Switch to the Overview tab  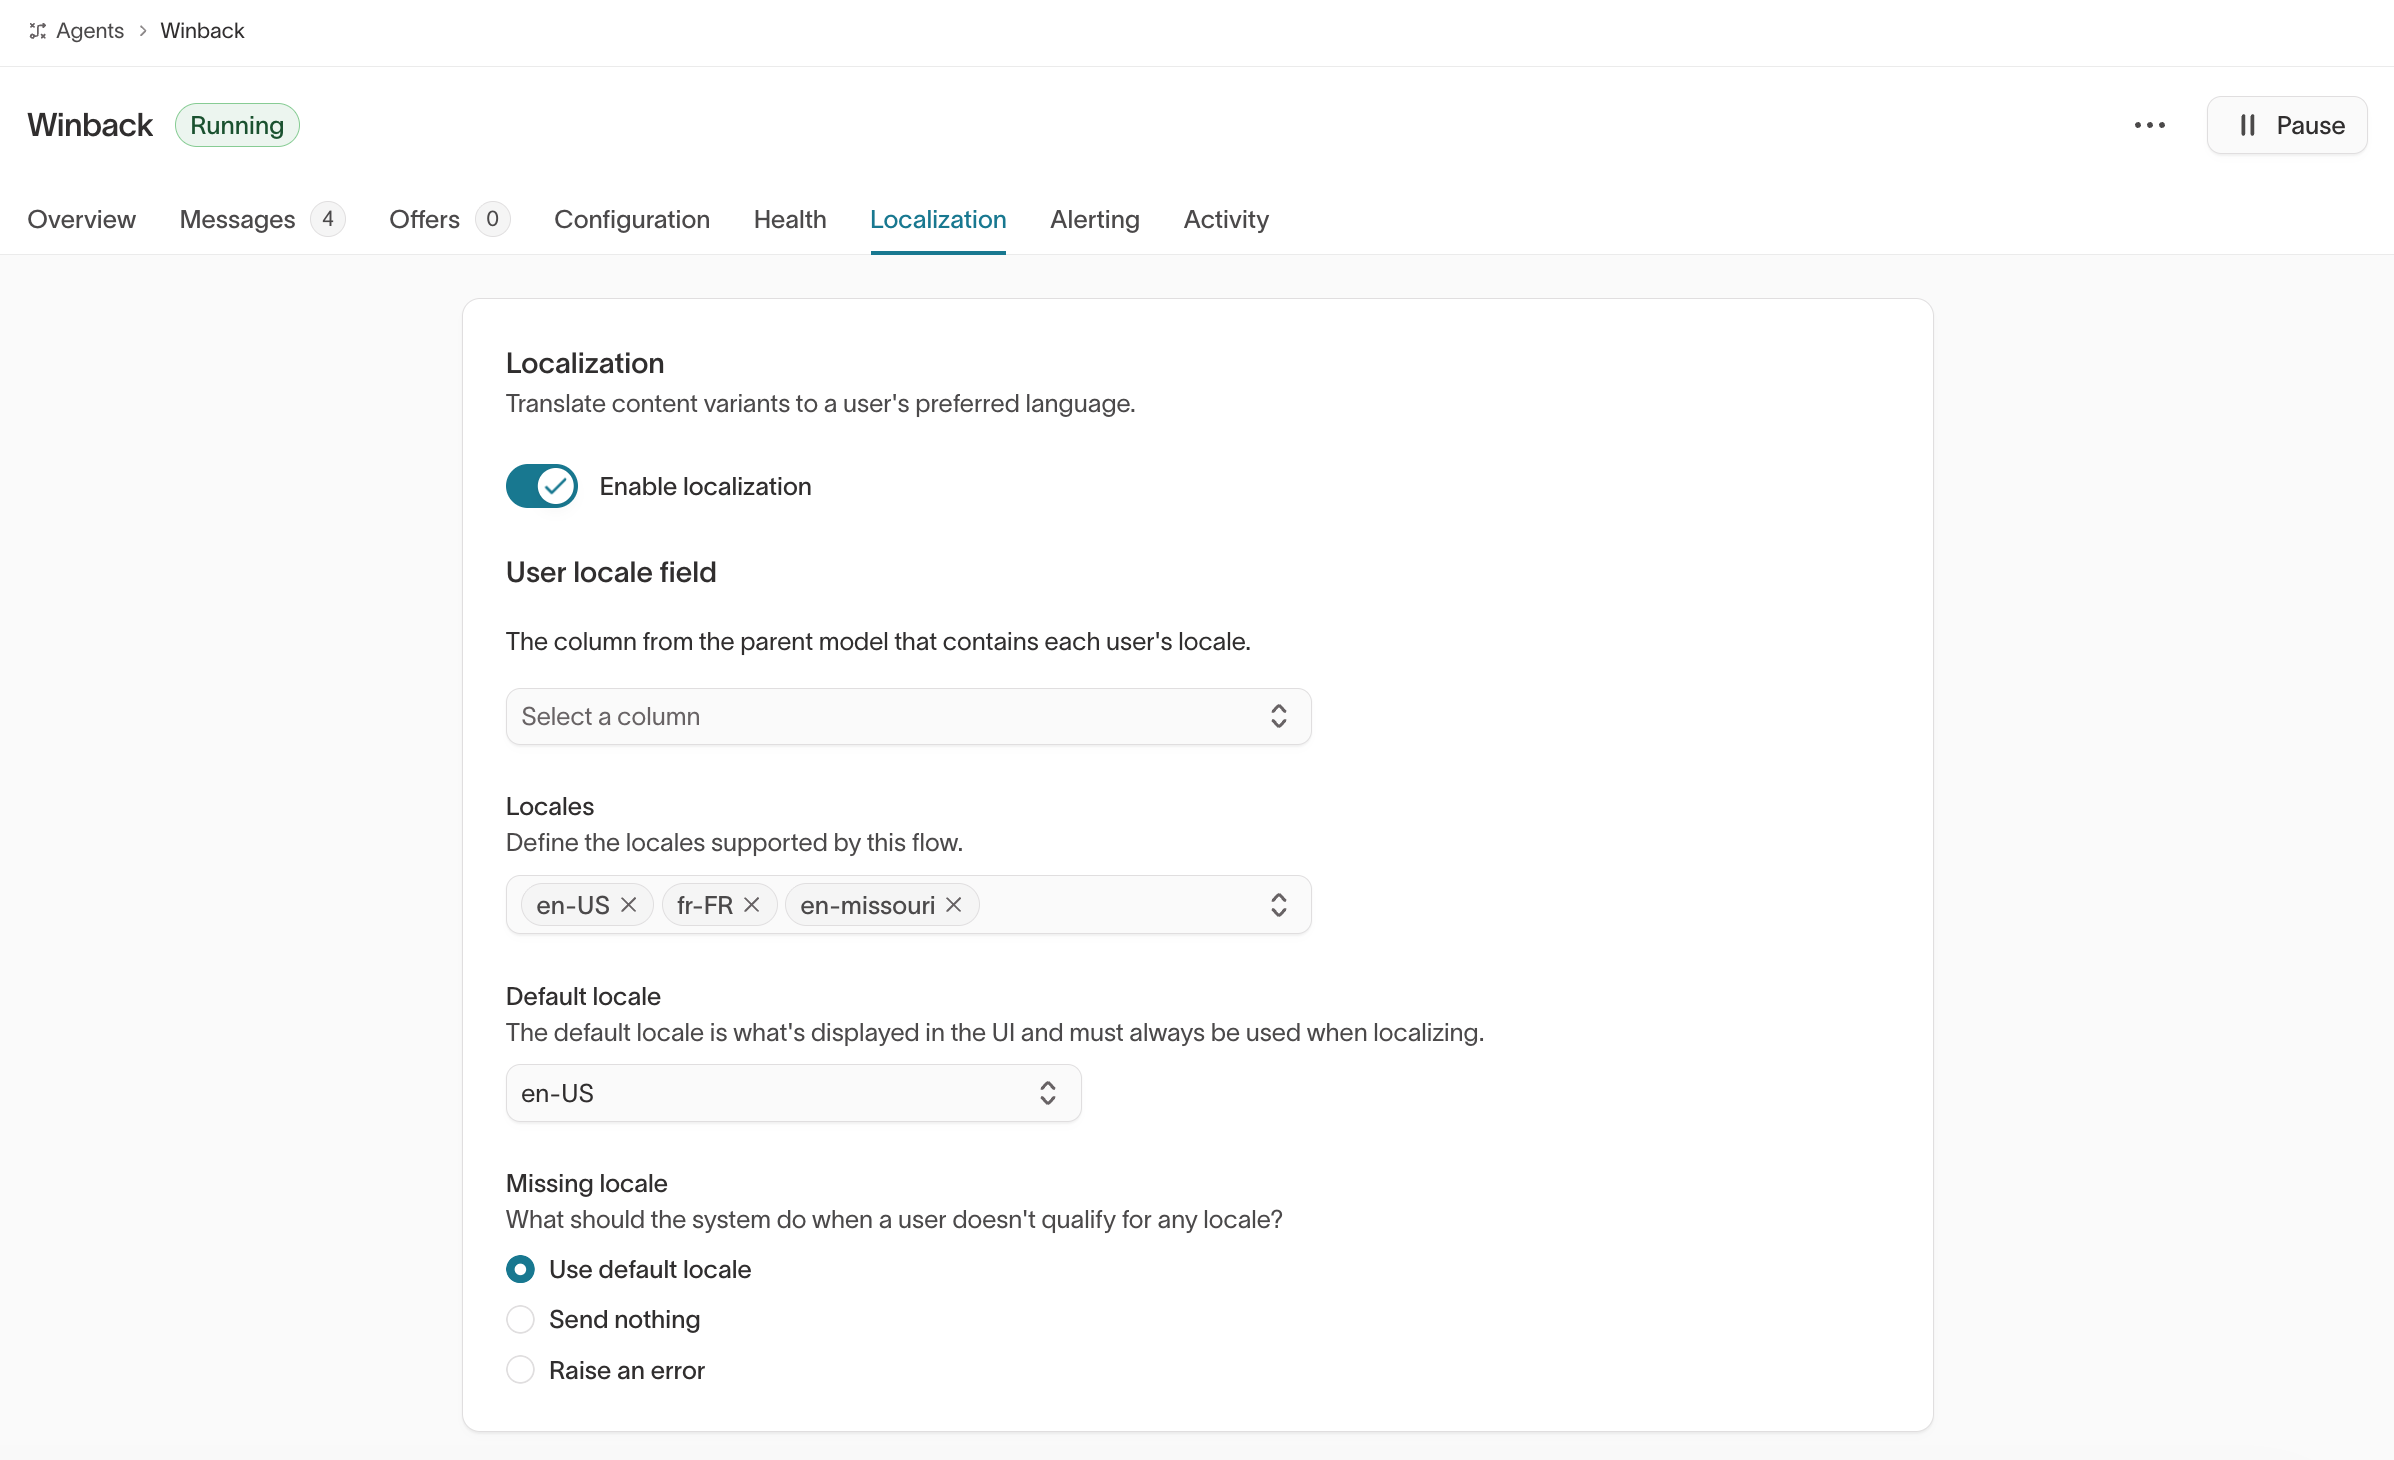point(81,219)
